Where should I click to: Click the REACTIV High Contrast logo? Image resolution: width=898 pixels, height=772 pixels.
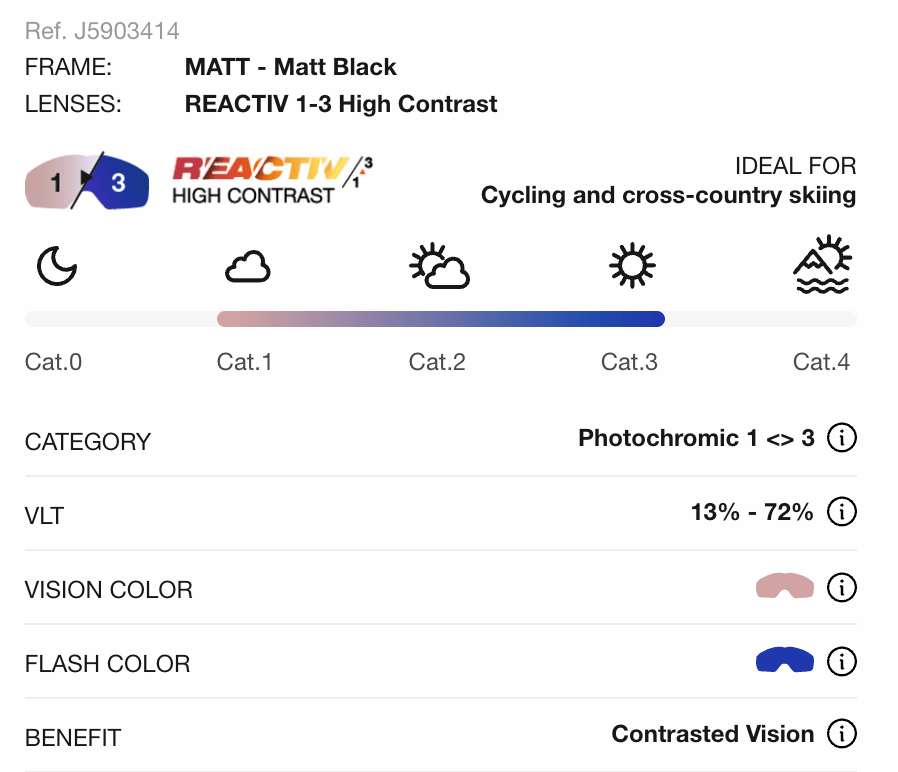(273, 180)
